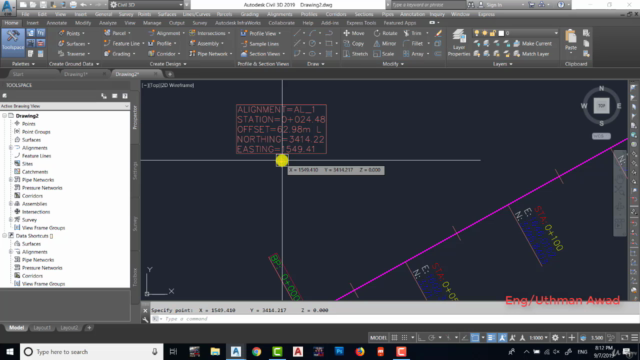Click the Workspace Switching gear icon
The image size is (640, 360).
(x=555, y=338)
